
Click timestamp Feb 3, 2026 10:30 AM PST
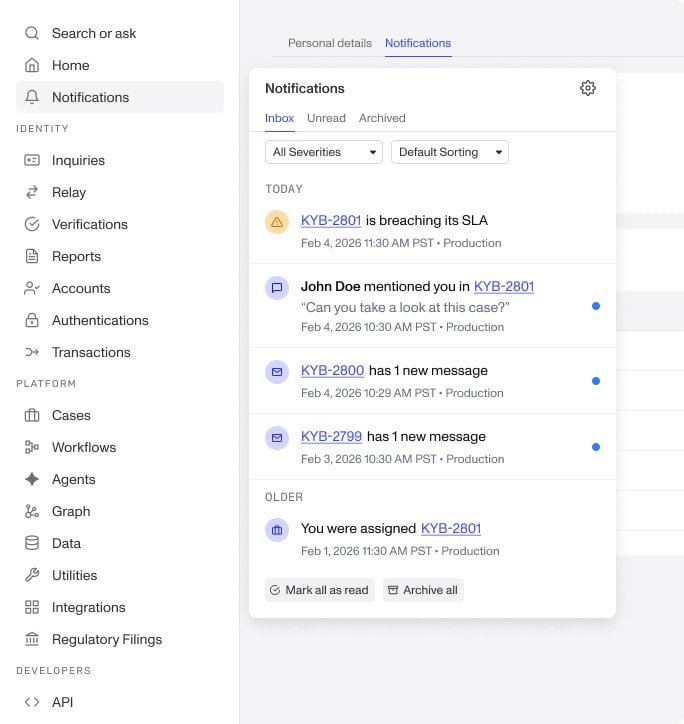(x=369, y=459)
